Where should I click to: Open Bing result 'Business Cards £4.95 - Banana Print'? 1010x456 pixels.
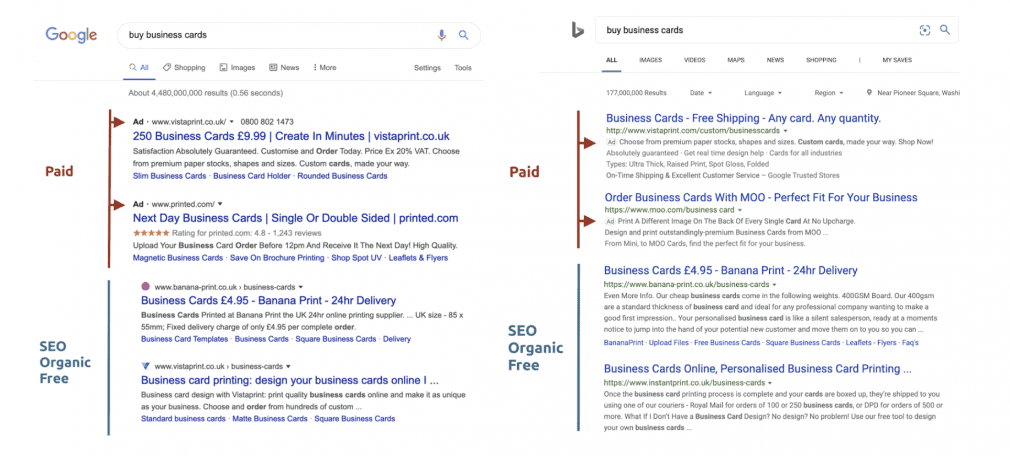(x=730, y=271)
